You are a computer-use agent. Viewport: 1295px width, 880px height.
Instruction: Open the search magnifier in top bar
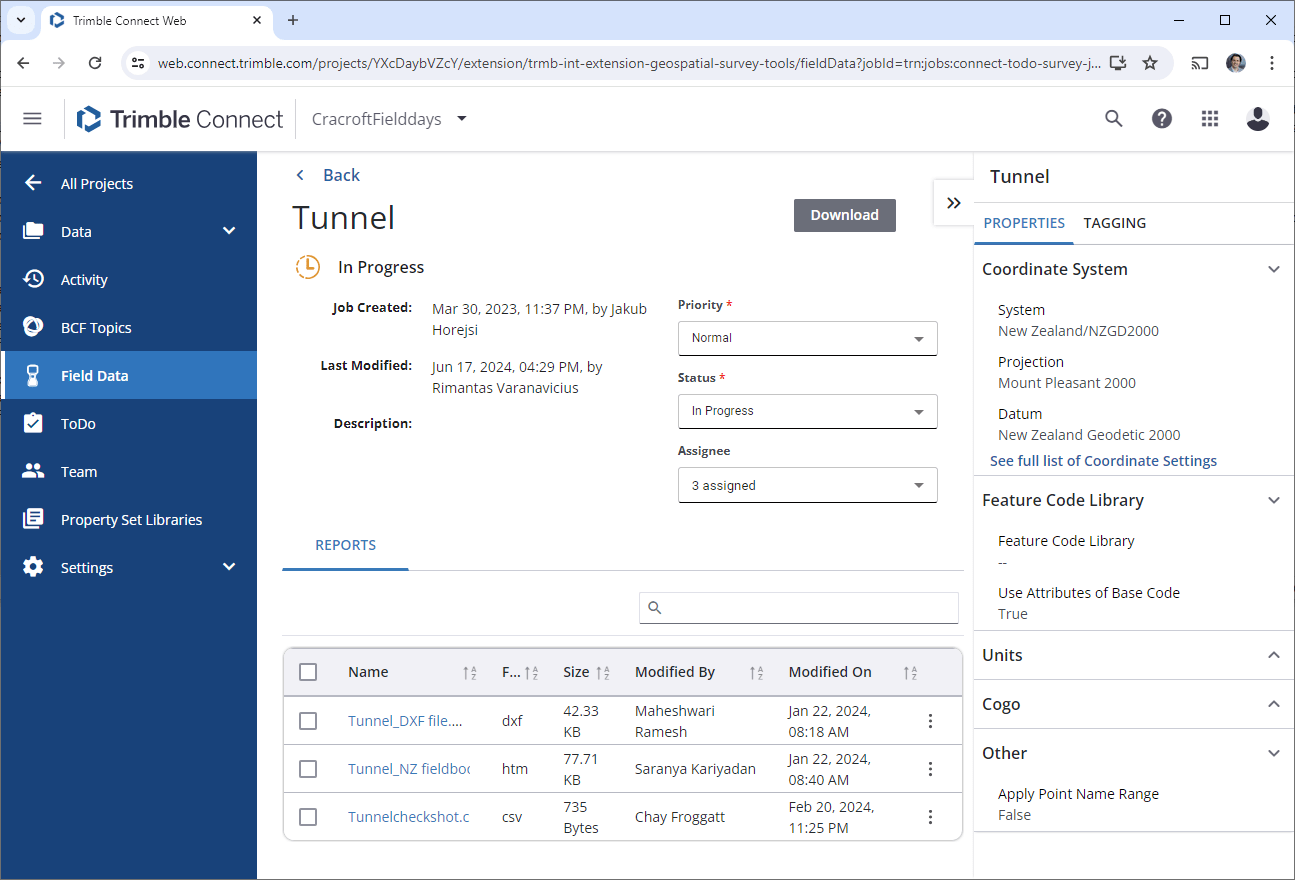pos(1113,118)
